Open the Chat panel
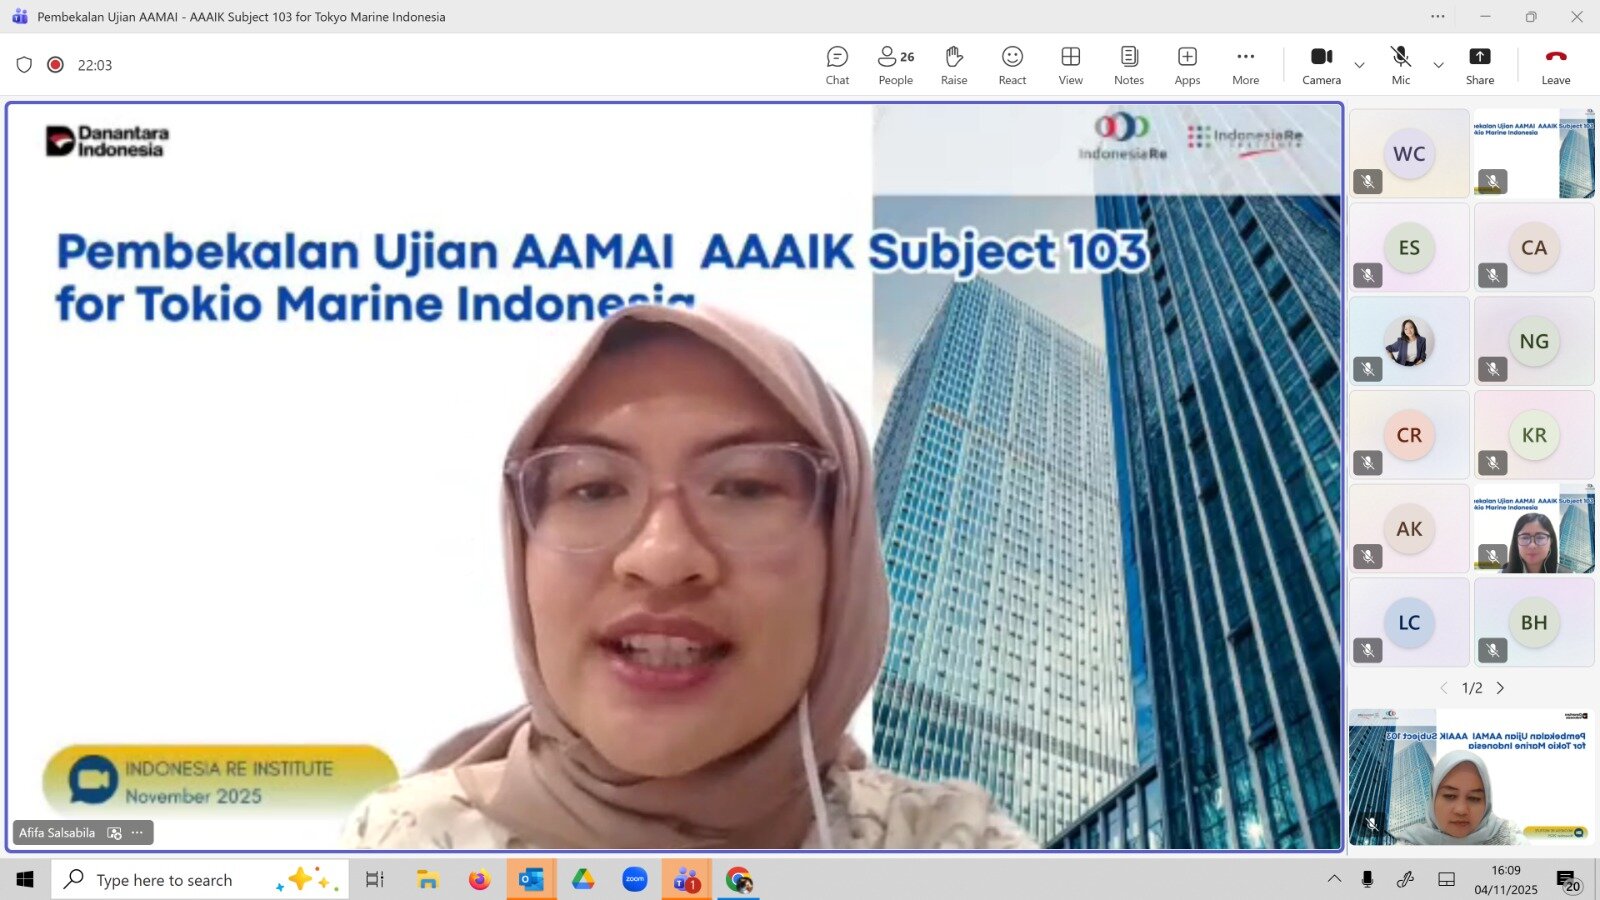Viewport: 1600px width, 900px height. [x=837, y=66]
